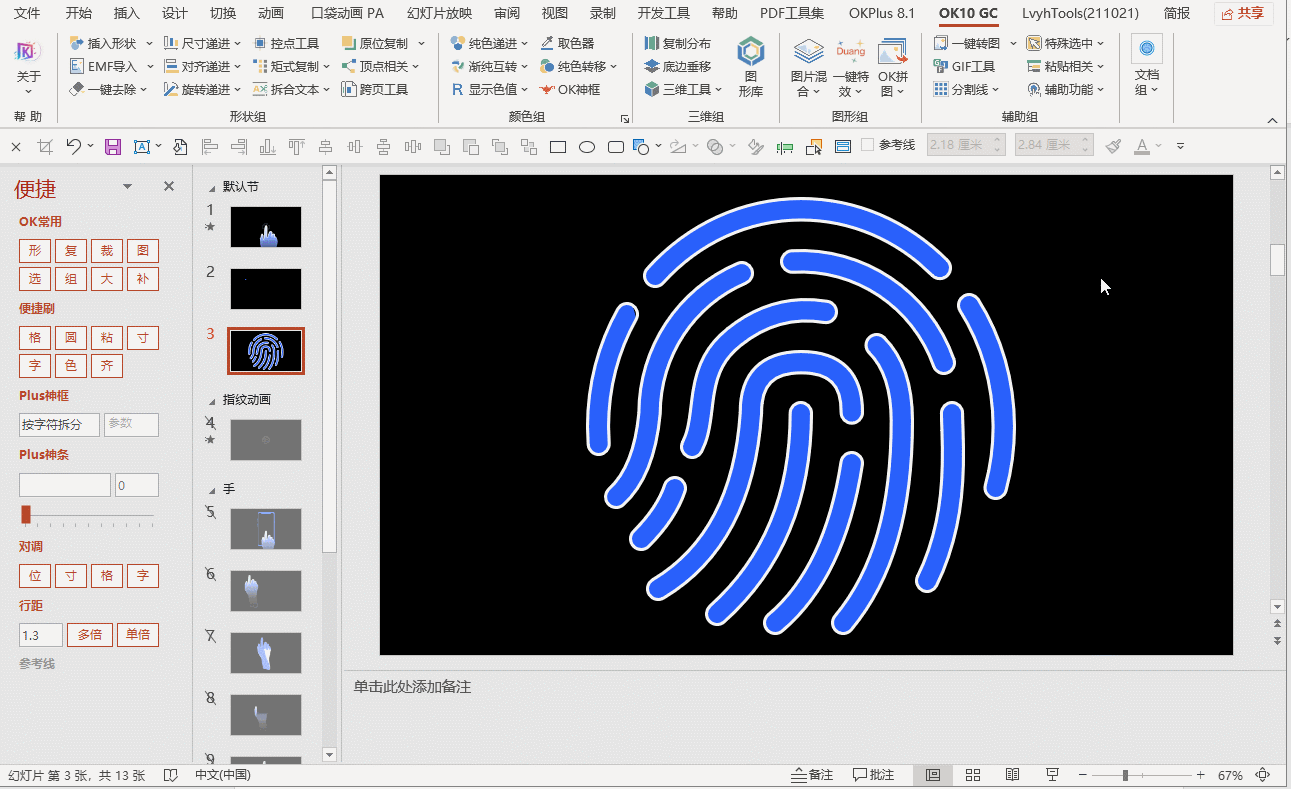Click fit slide to window icon
This screenshot has height=789, width=1291.
pos(1264,775)
